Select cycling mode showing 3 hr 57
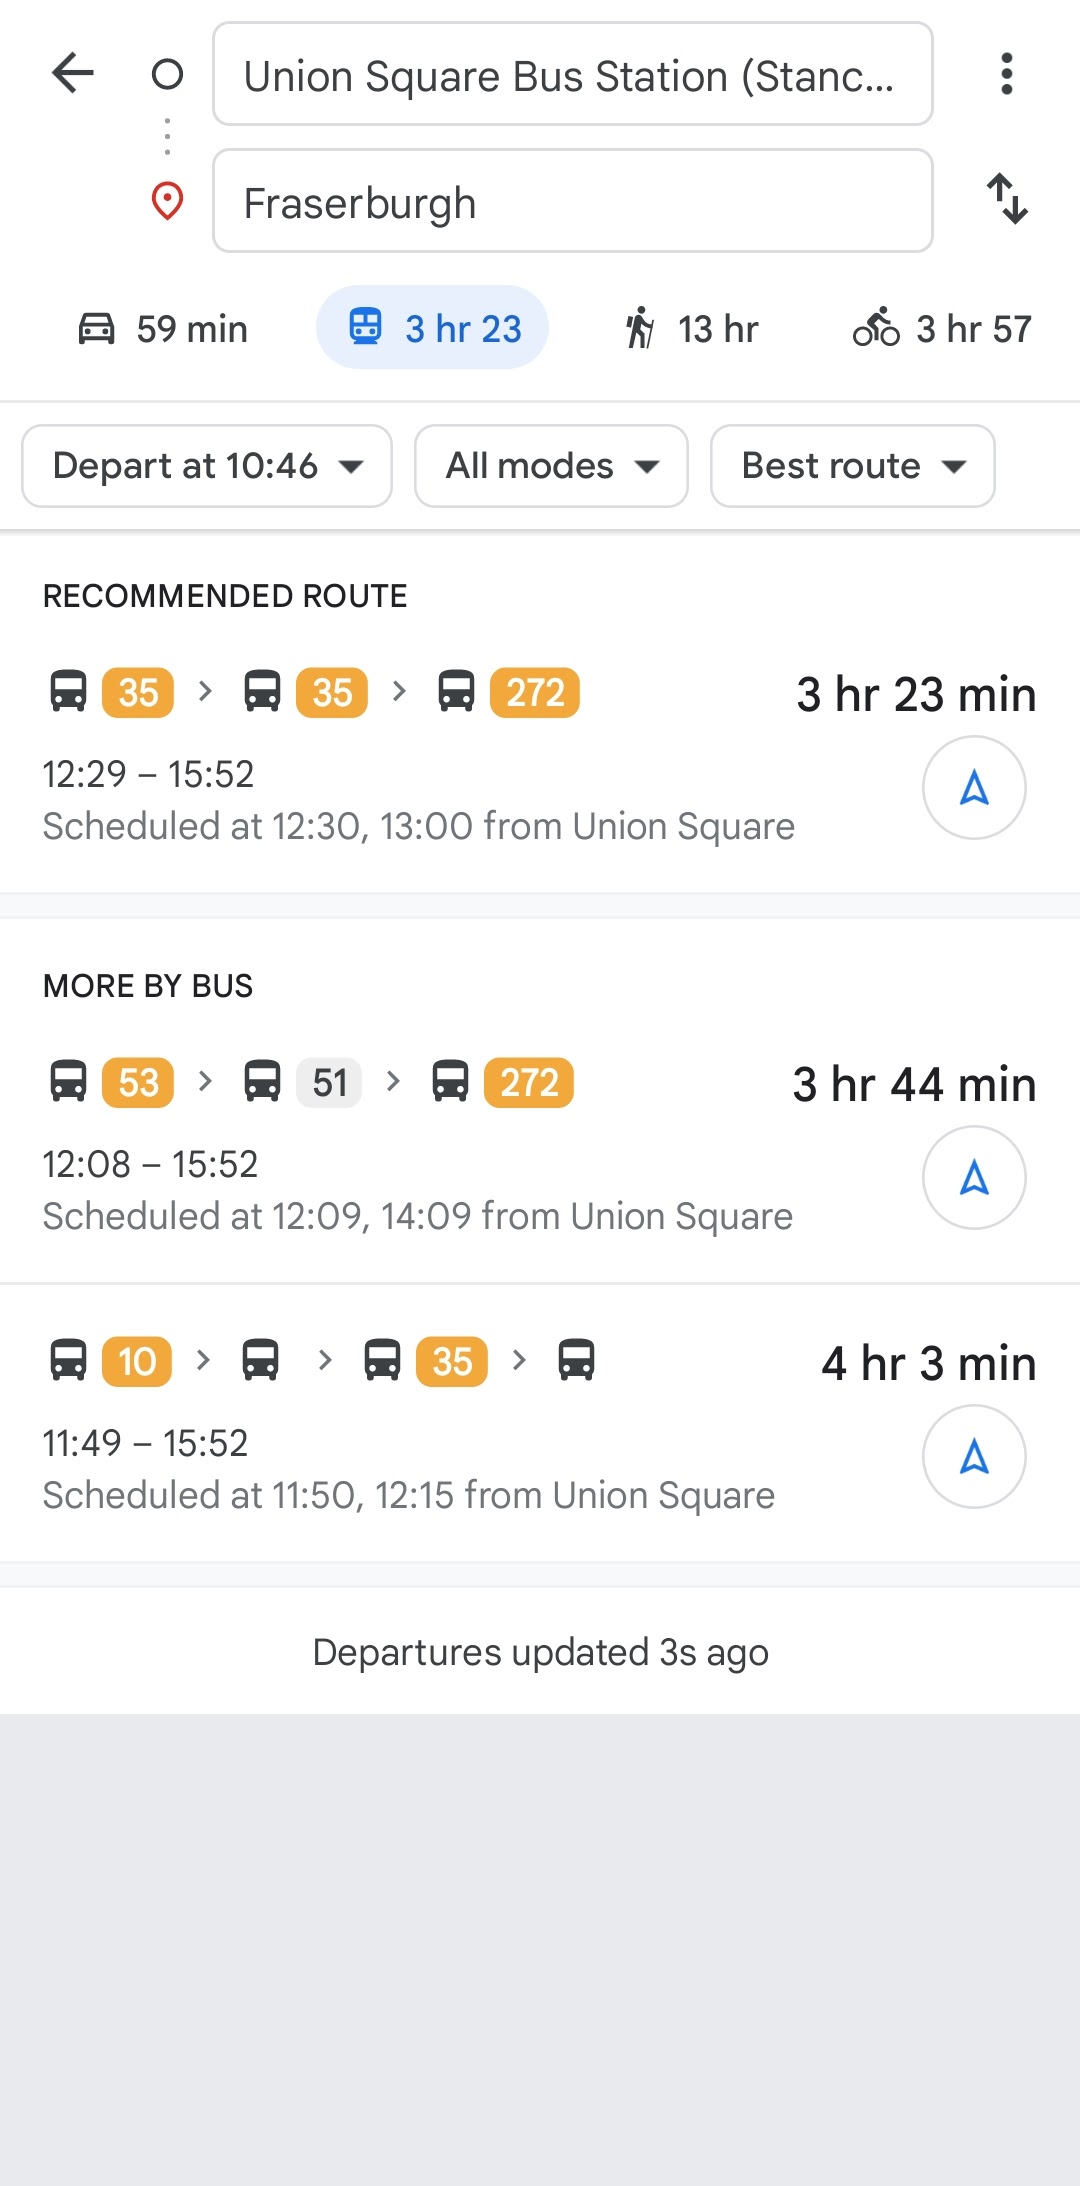Screen dimensions: 1080x2186 tap(941, 328)
